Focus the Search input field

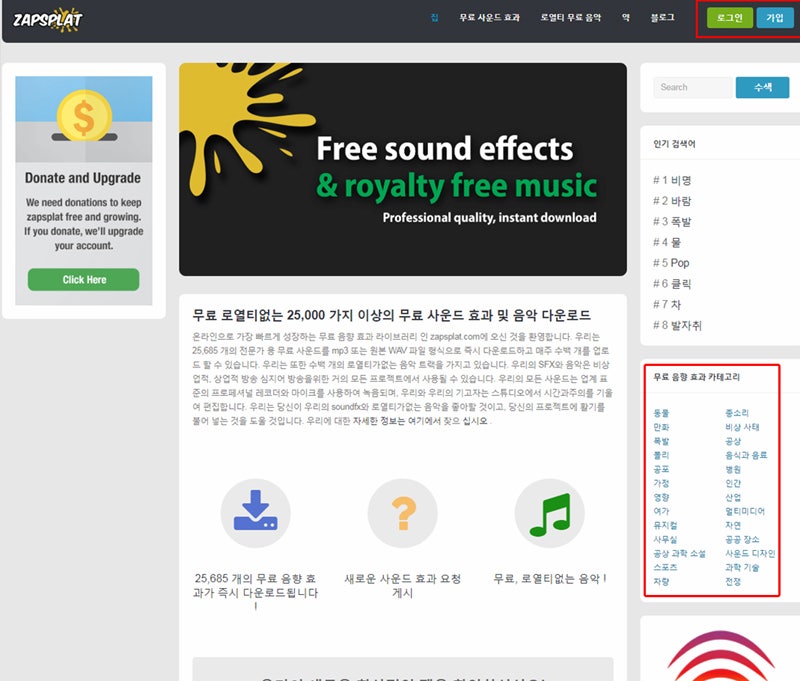point(693,87)
